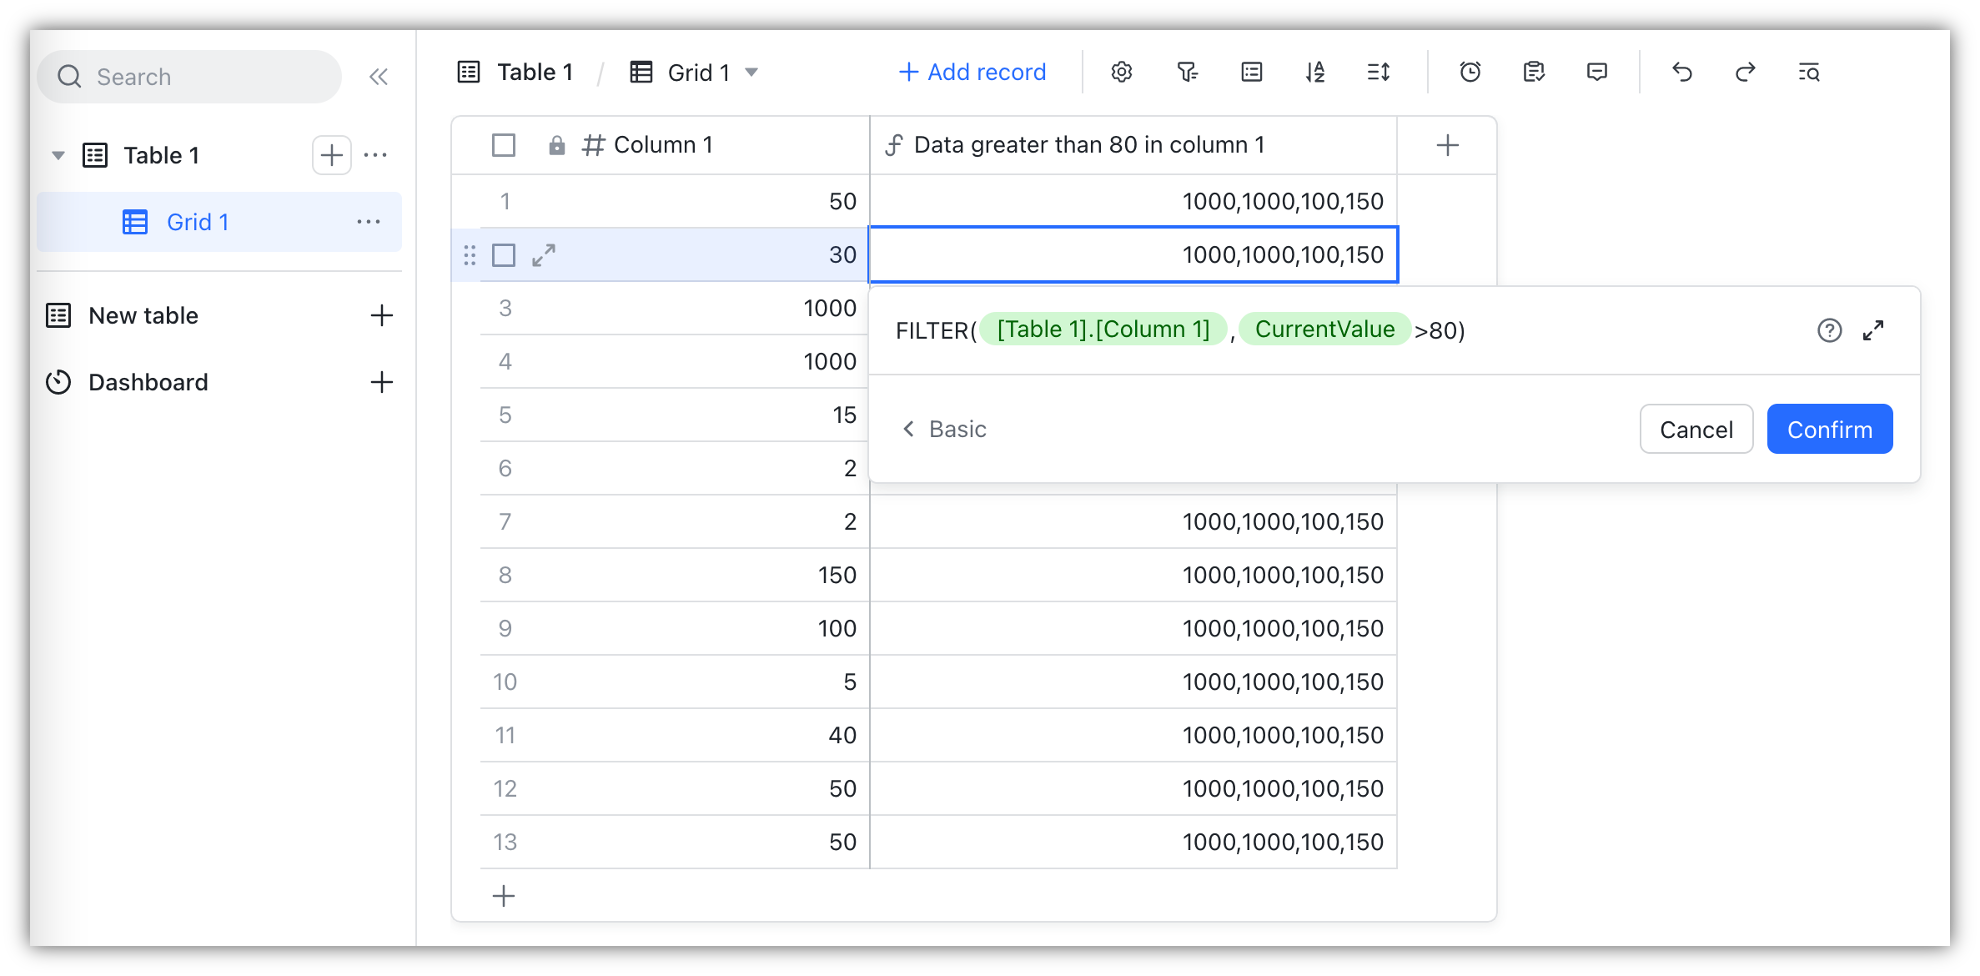Open the reminder alarm clock icon

[1470, 72]
